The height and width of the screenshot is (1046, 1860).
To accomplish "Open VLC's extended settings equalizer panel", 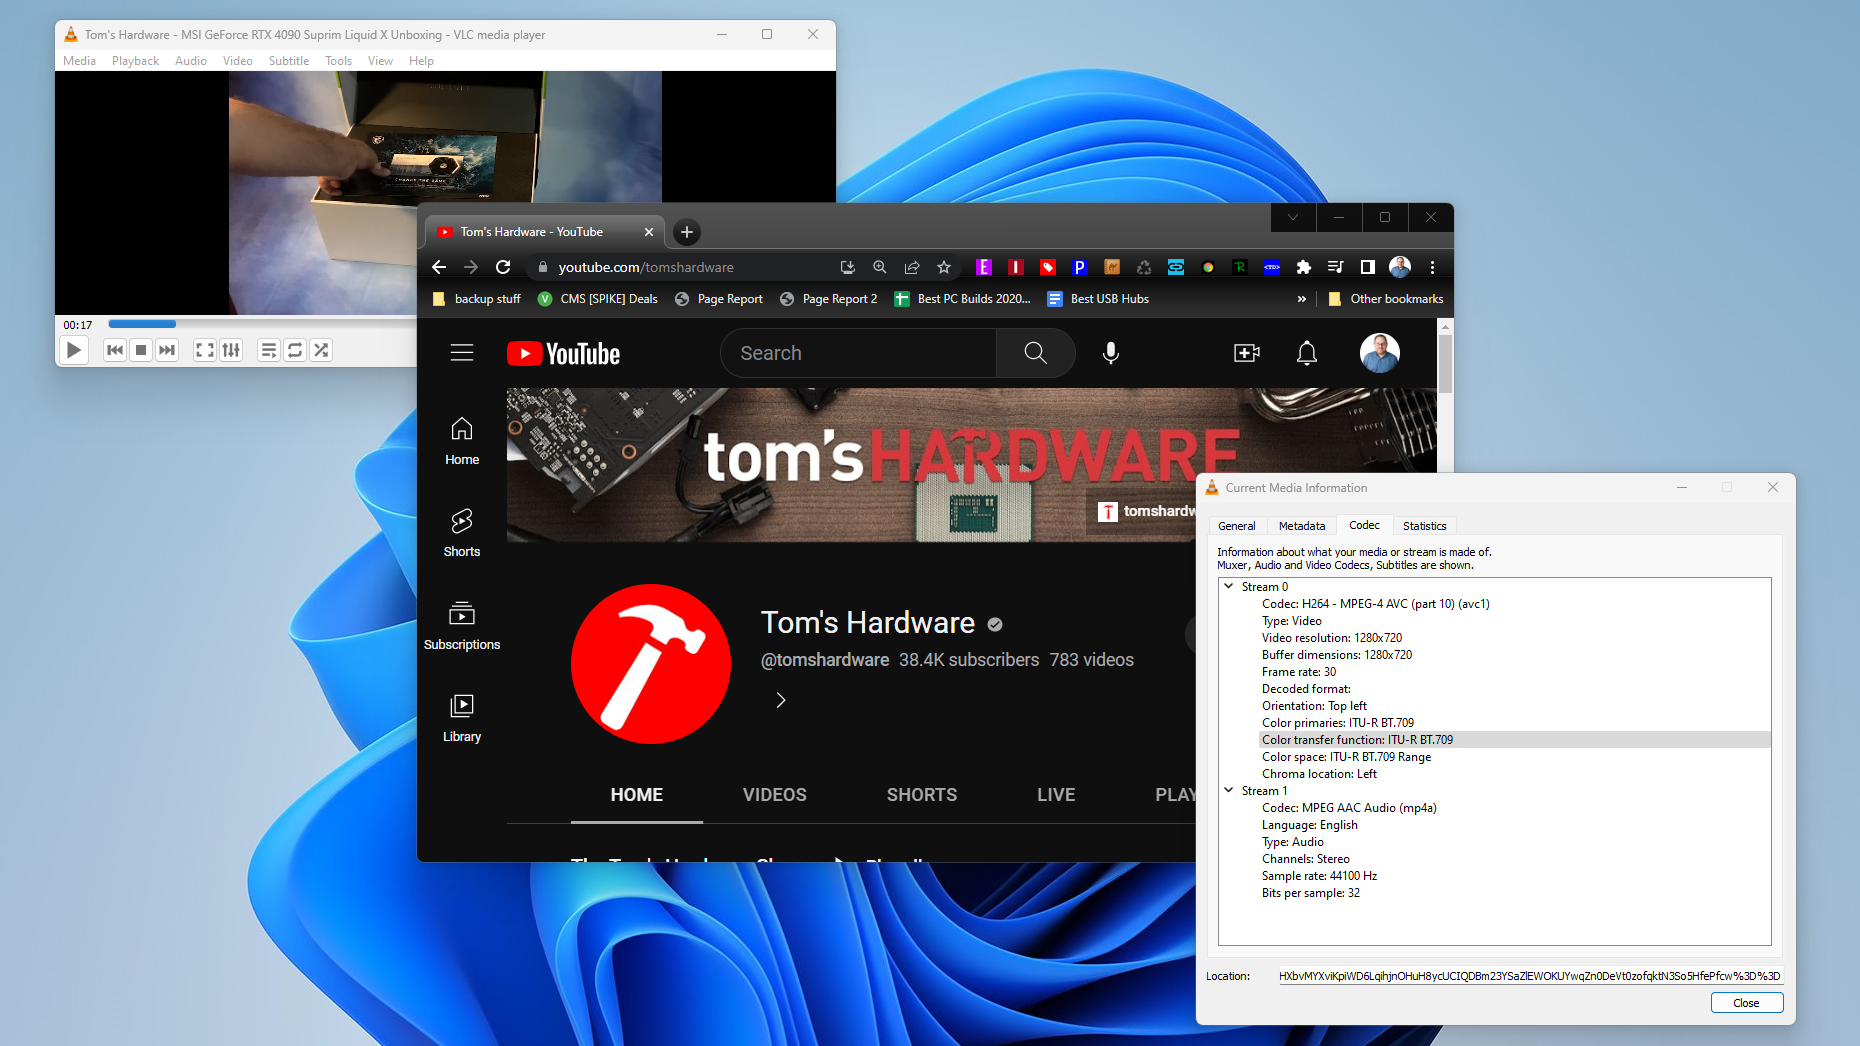I will coord(231,350).
